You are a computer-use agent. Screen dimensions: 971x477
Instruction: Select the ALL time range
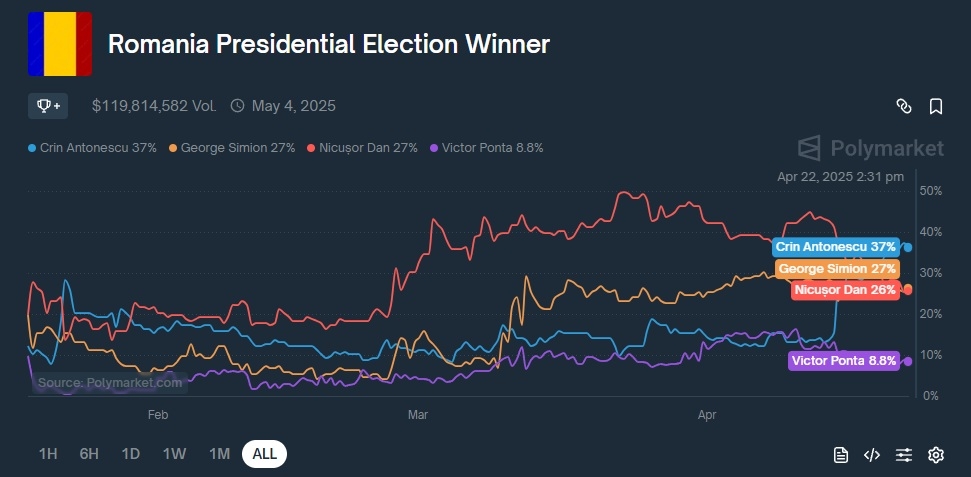point(264,454)
